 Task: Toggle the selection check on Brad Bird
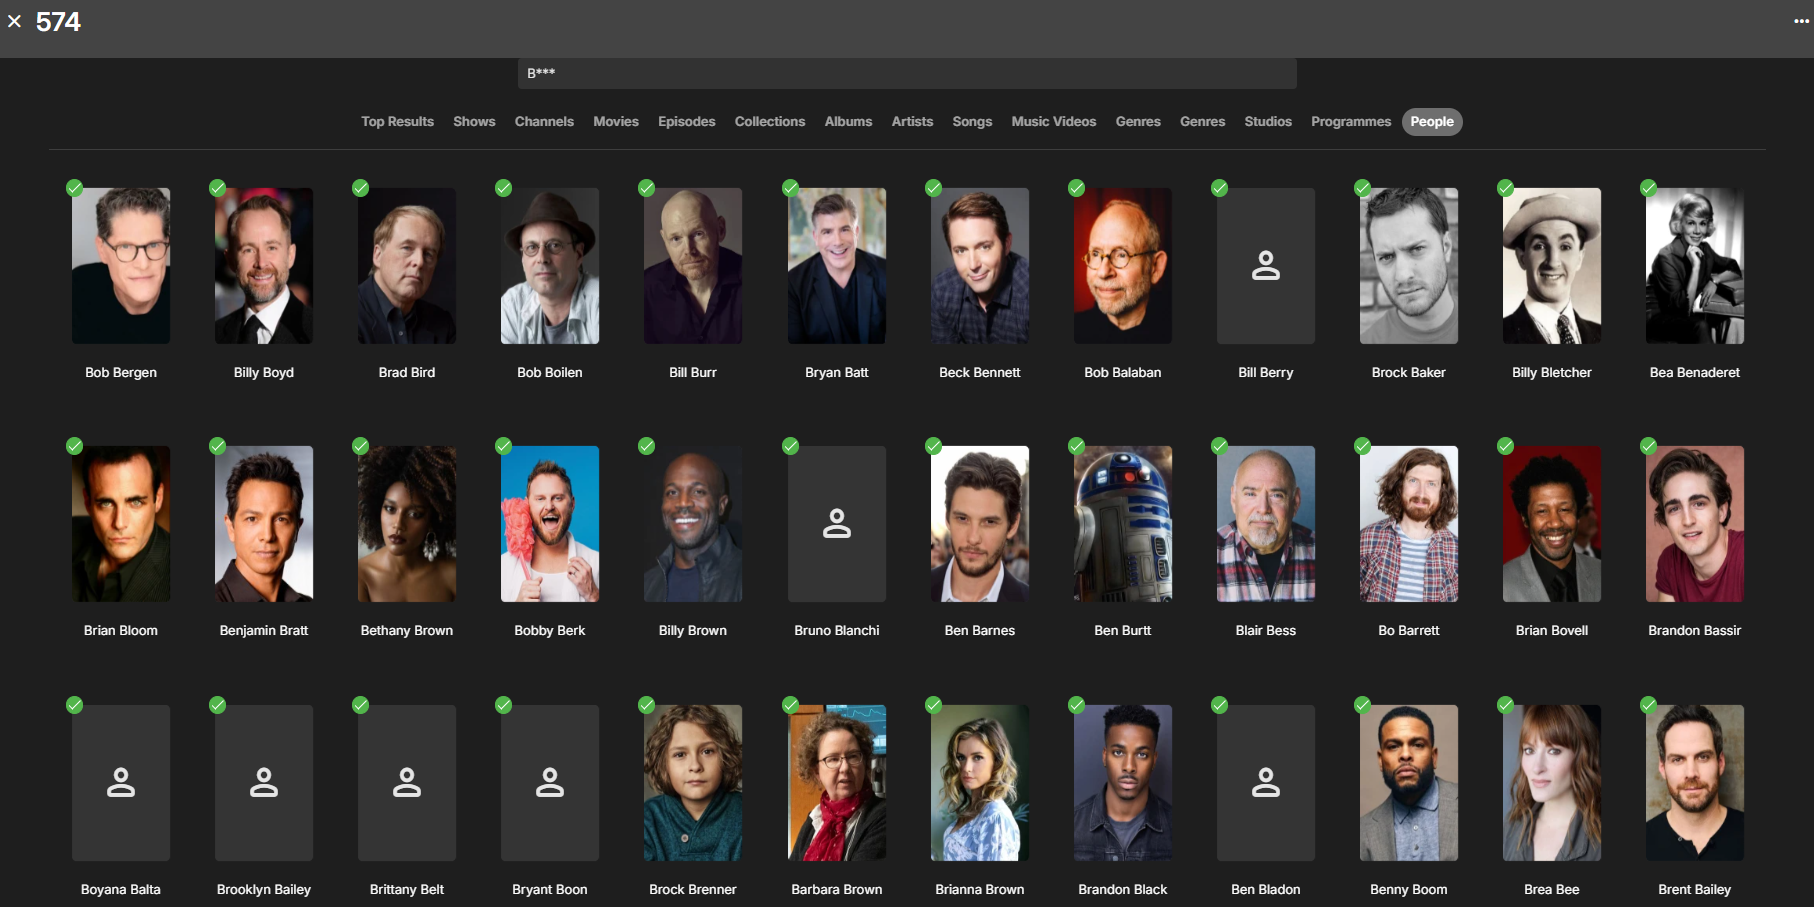pyautogui.click(x=360, y=188)
